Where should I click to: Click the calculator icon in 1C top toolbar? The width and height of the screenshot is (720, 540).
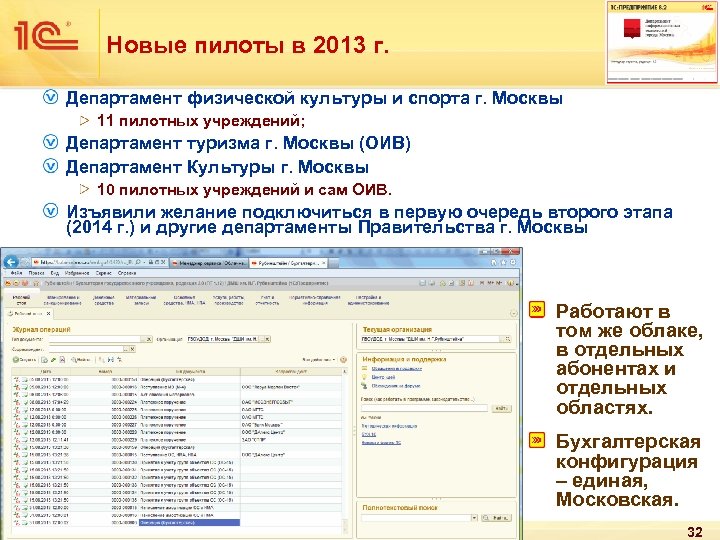pyautogui.click(x=462, y=283)
